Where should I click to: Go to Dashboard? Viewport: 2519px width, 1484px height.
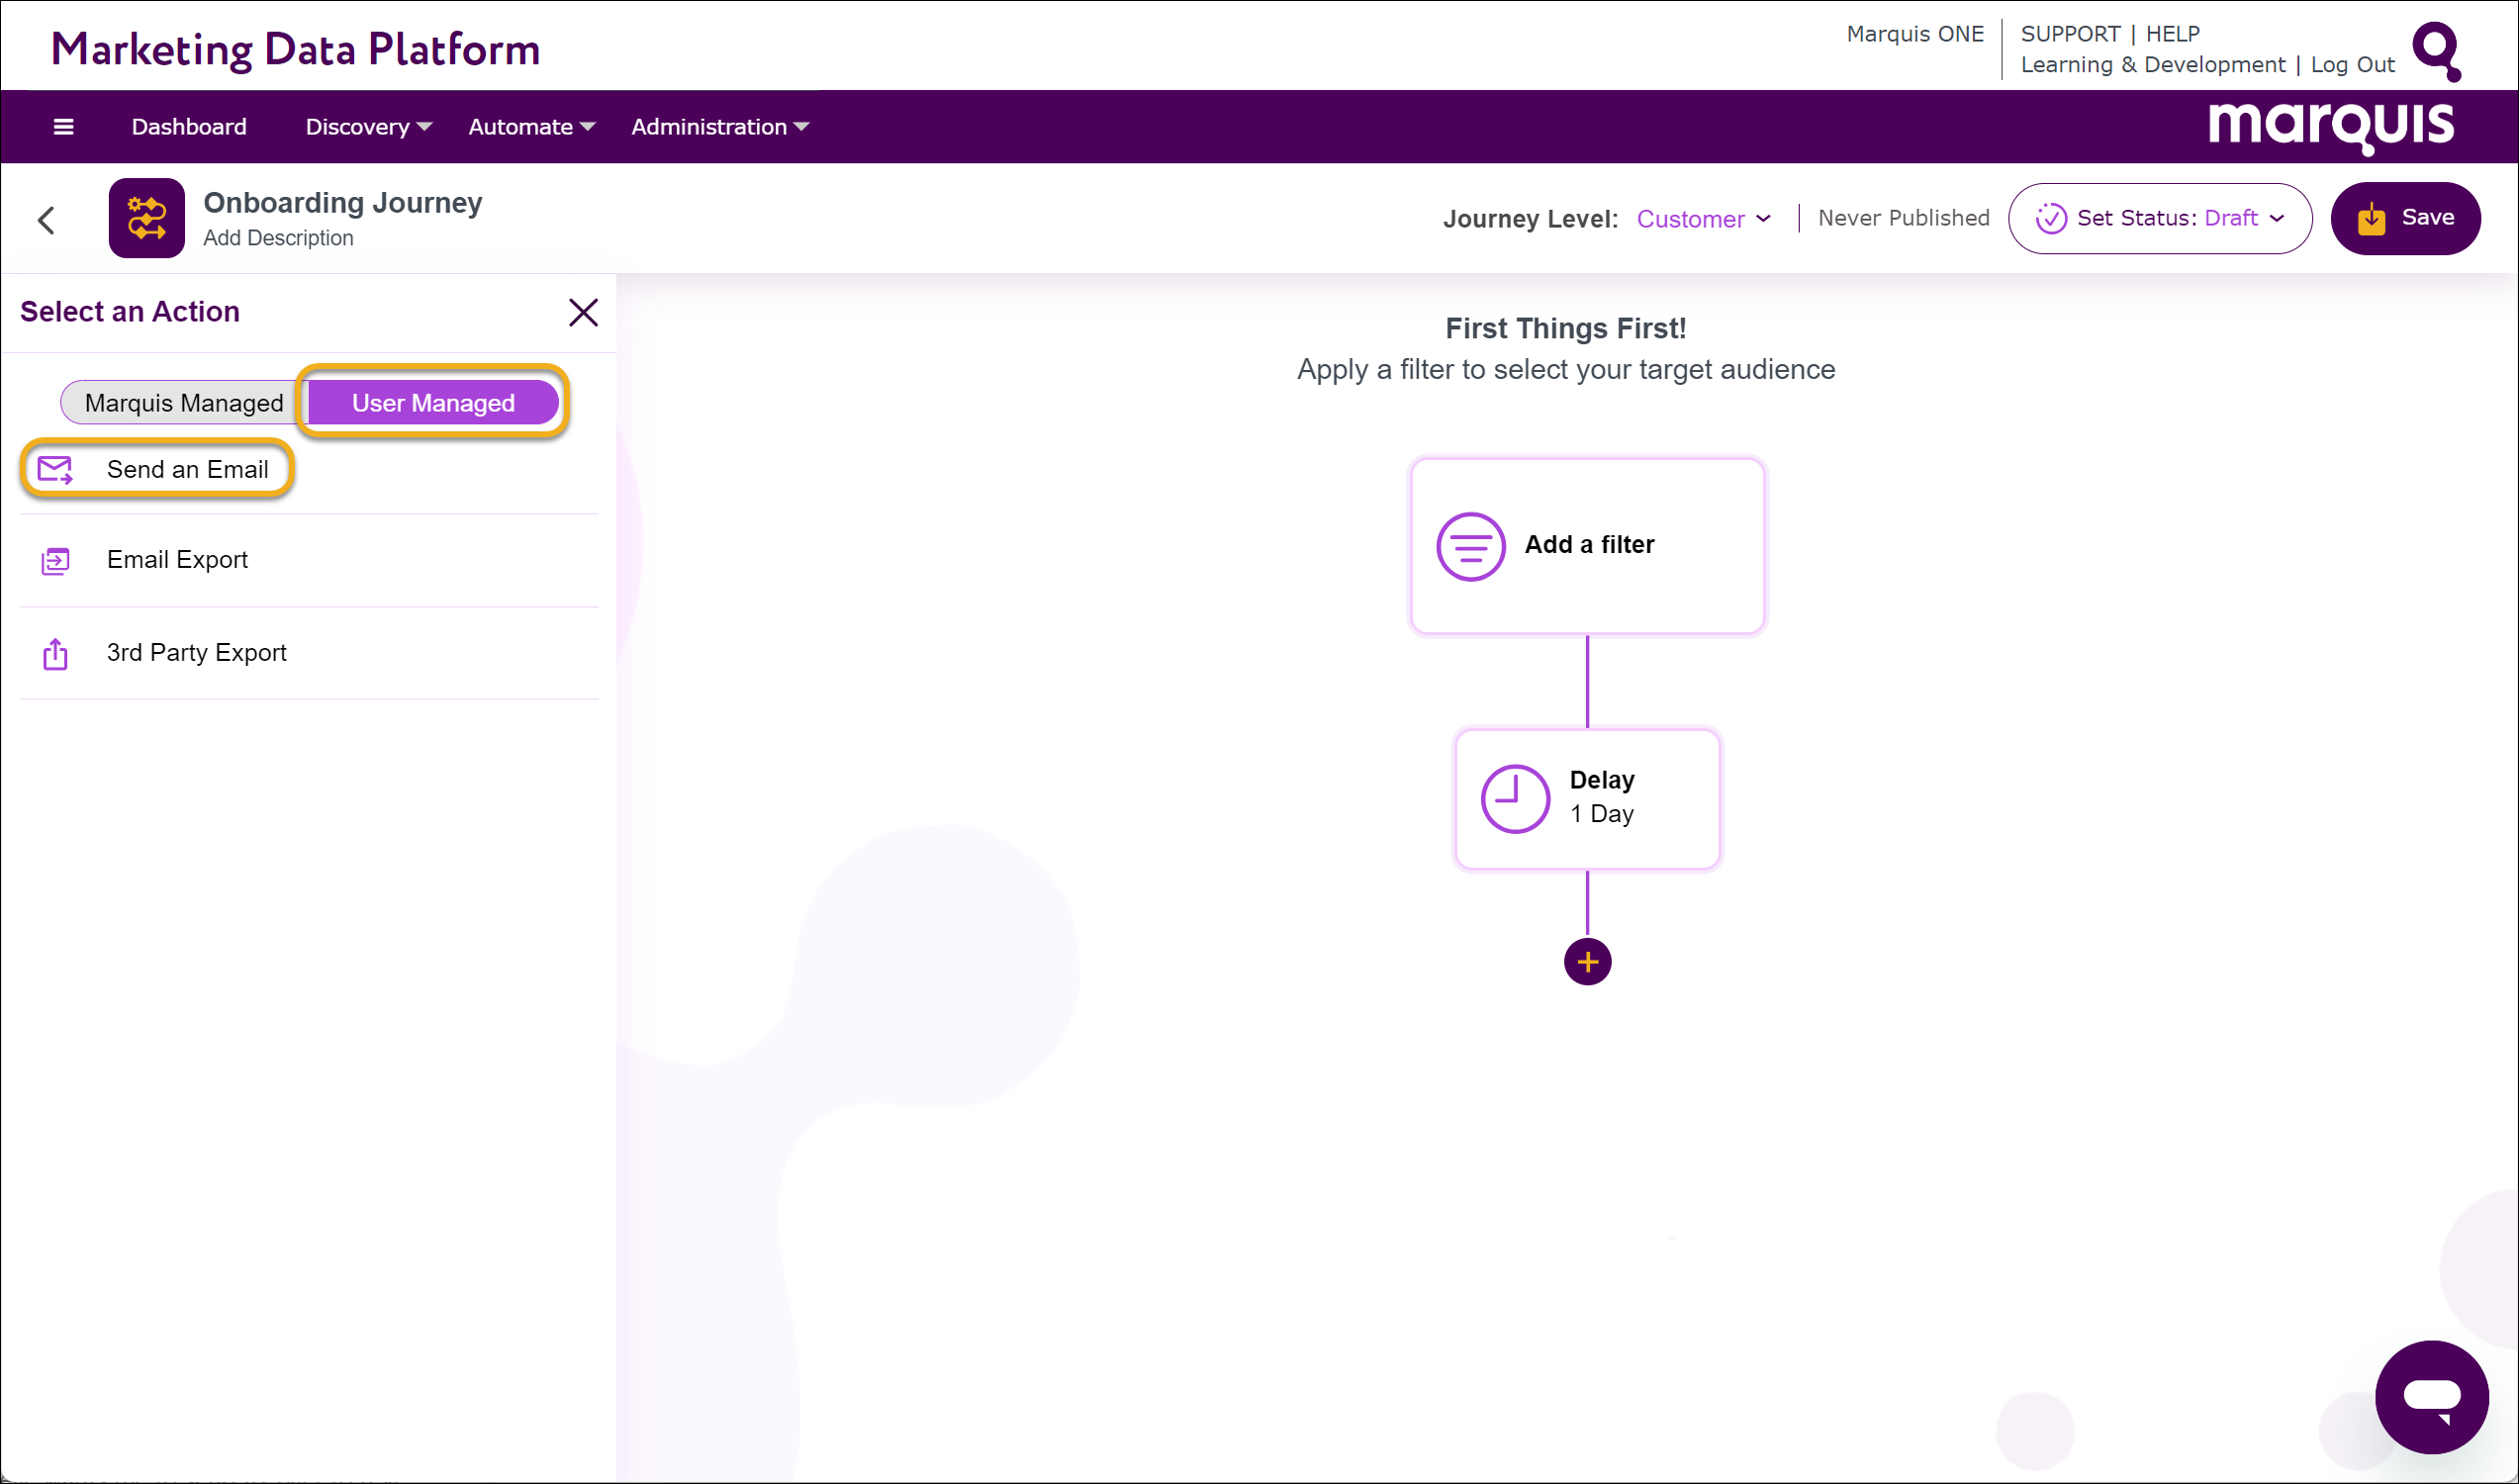pos(189,127)
